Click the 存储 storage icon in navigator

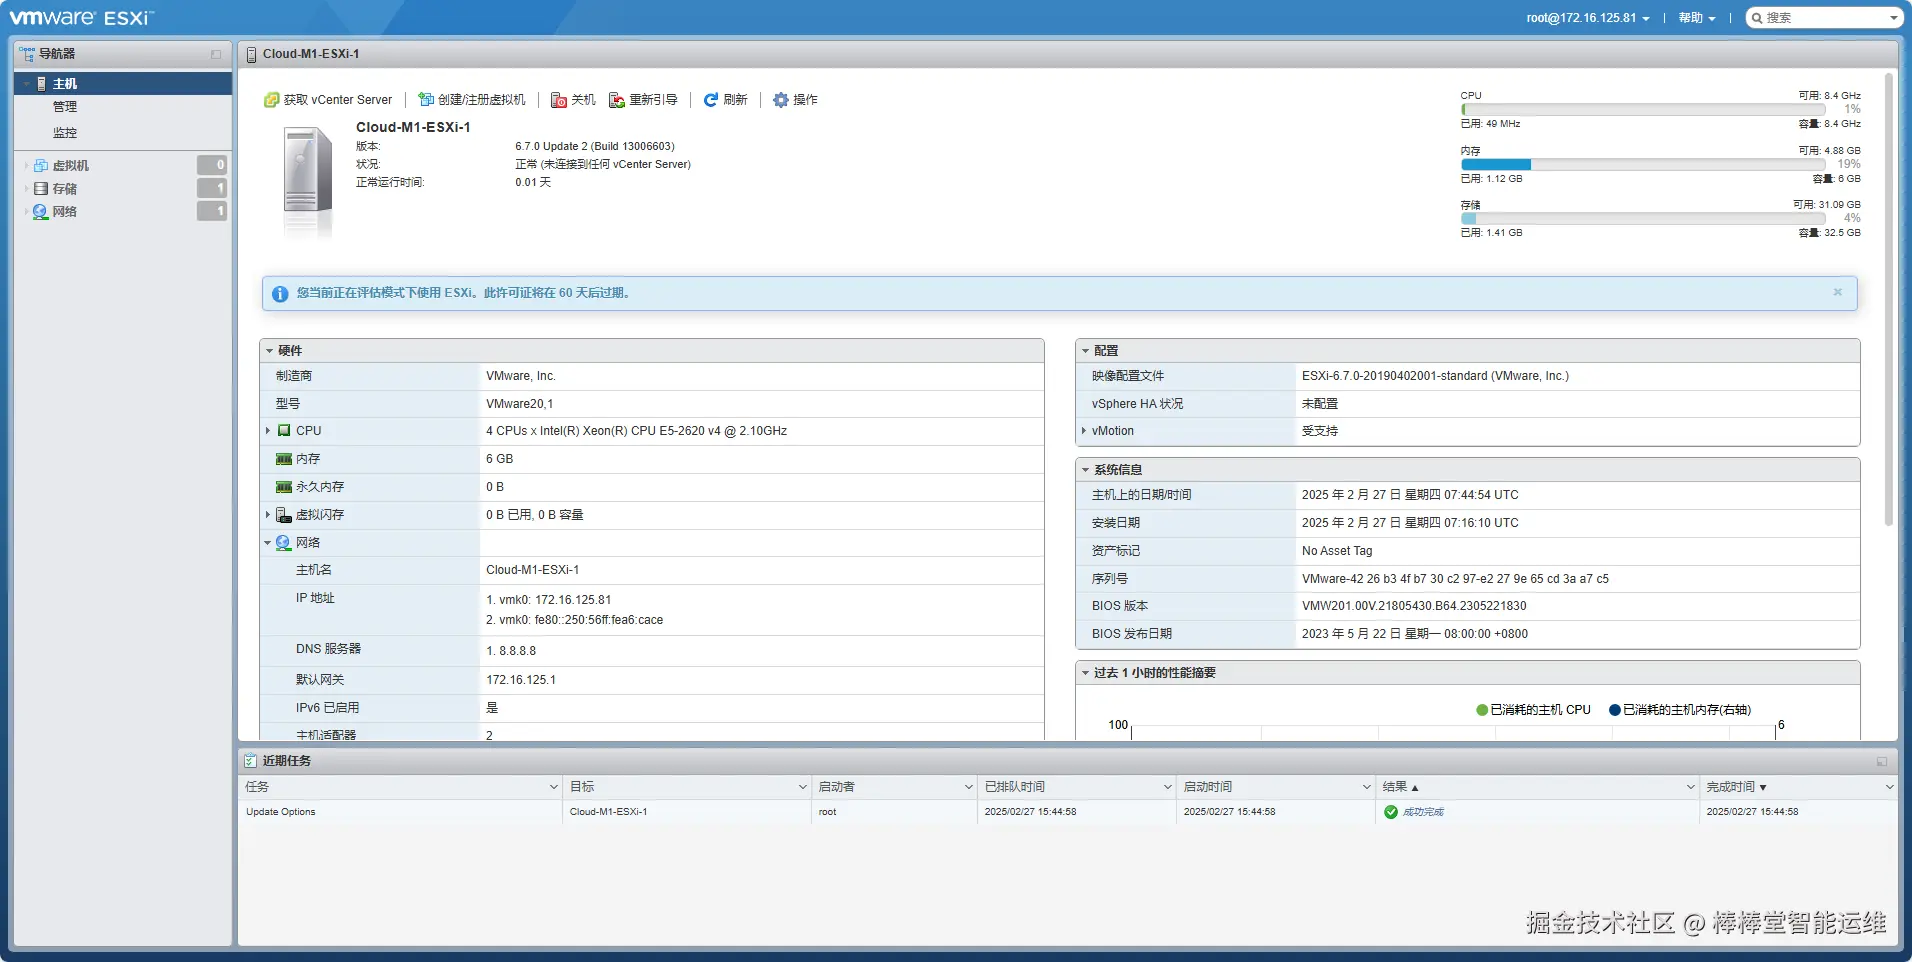(41, 189)
